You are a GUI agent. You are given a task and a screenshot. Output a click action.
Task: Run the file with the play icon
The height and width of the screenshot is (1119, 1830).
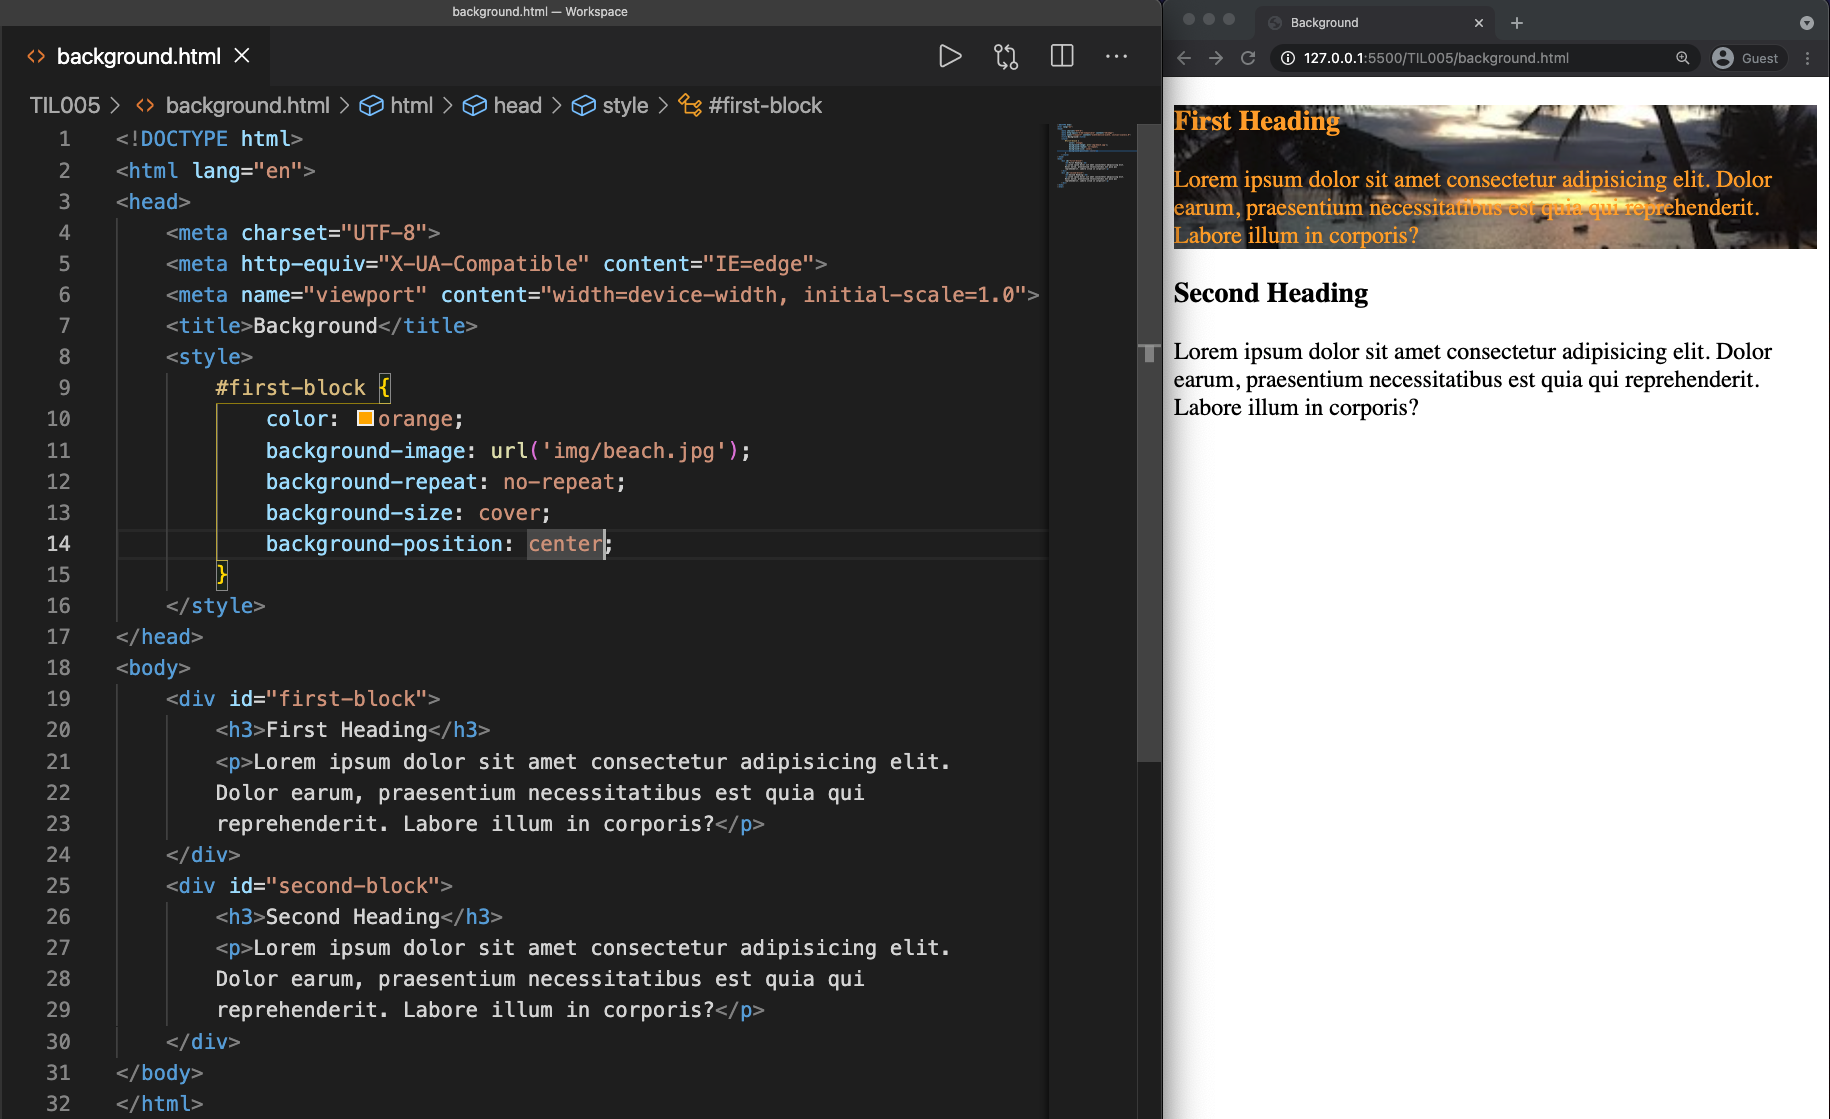tap(950, 56)
